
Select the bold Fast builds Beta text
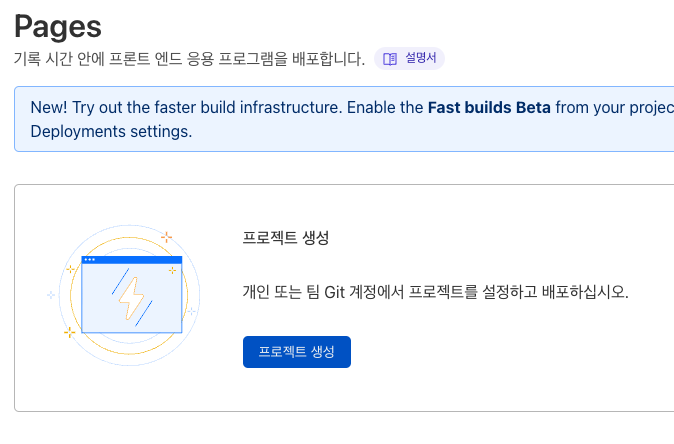click(489, 107)
